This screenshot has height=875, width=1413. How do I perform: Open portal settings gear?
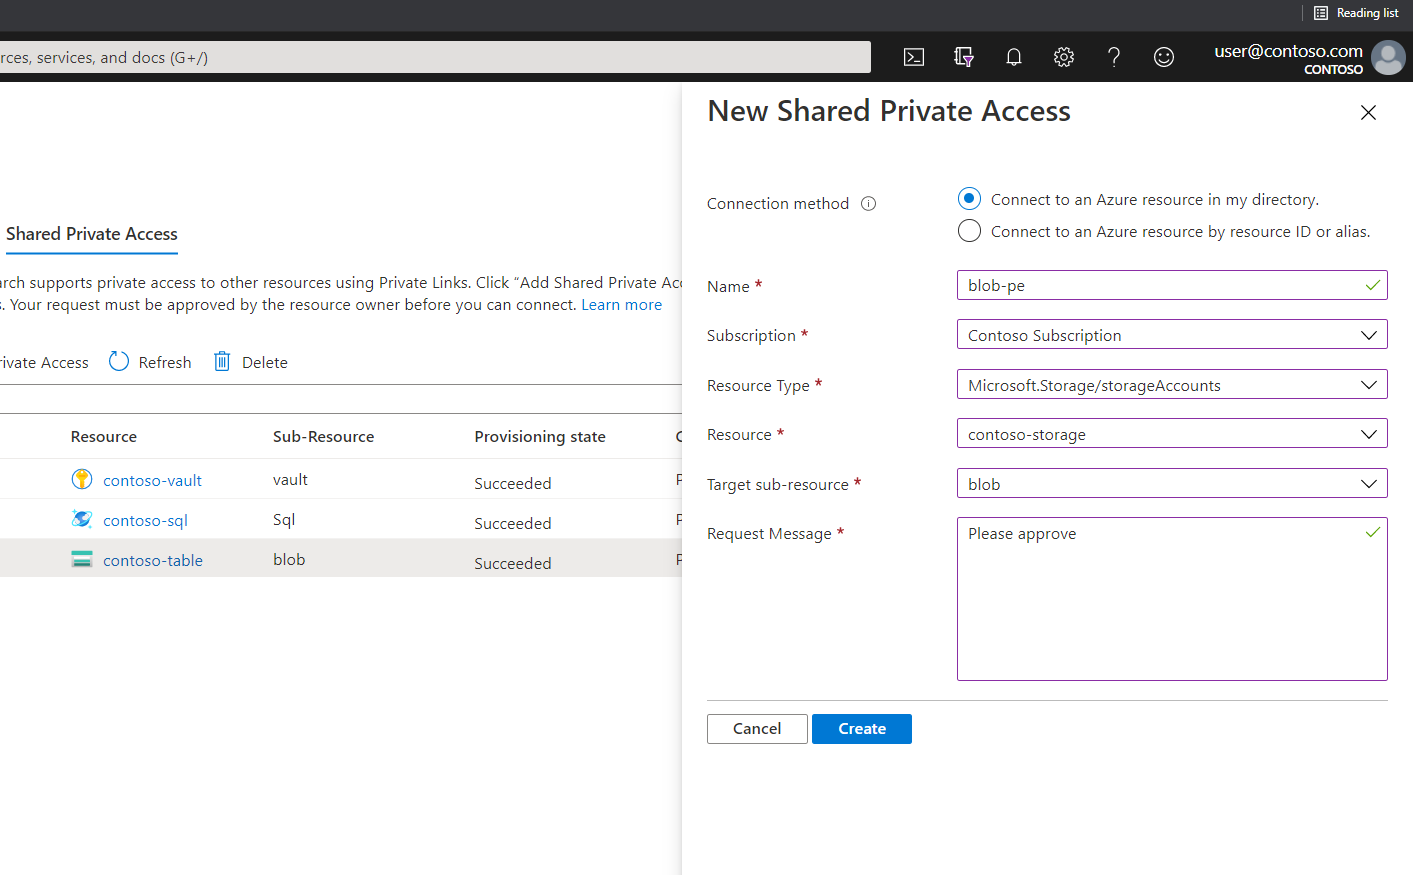(x=1063, y=57)
